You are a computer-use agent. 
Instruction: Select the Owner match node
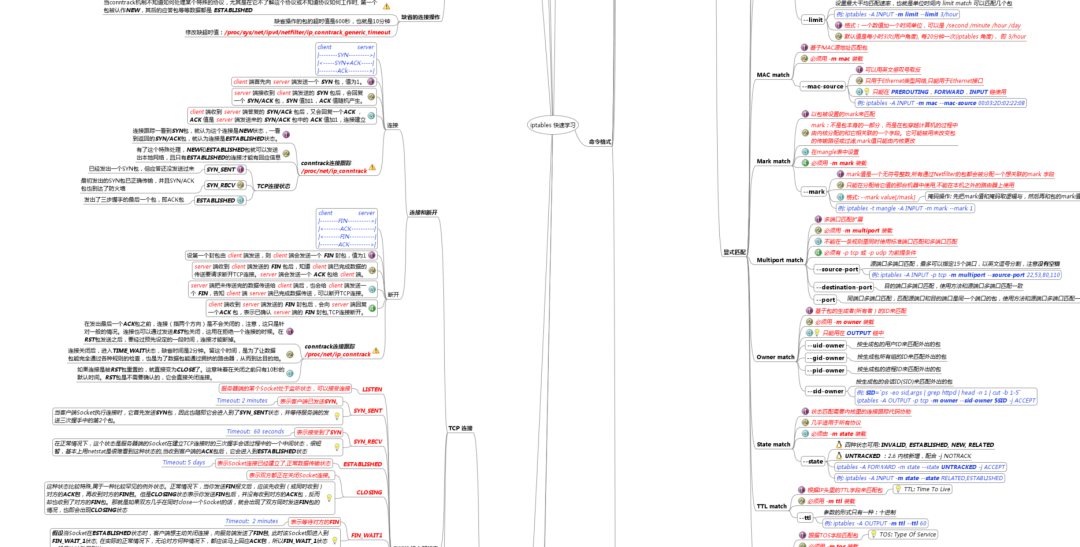774,356
